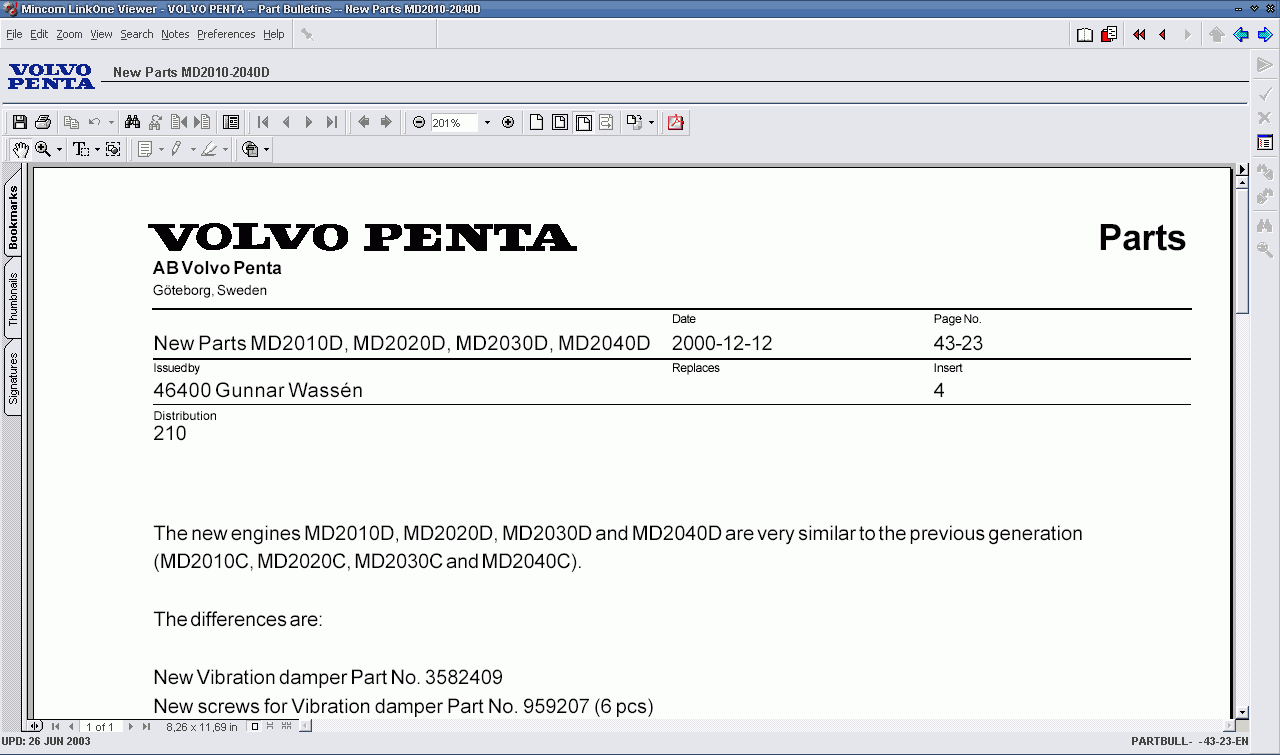This screenshot has width=1280, height=755.
Task: Save the document
Action: tap(19, 121)
